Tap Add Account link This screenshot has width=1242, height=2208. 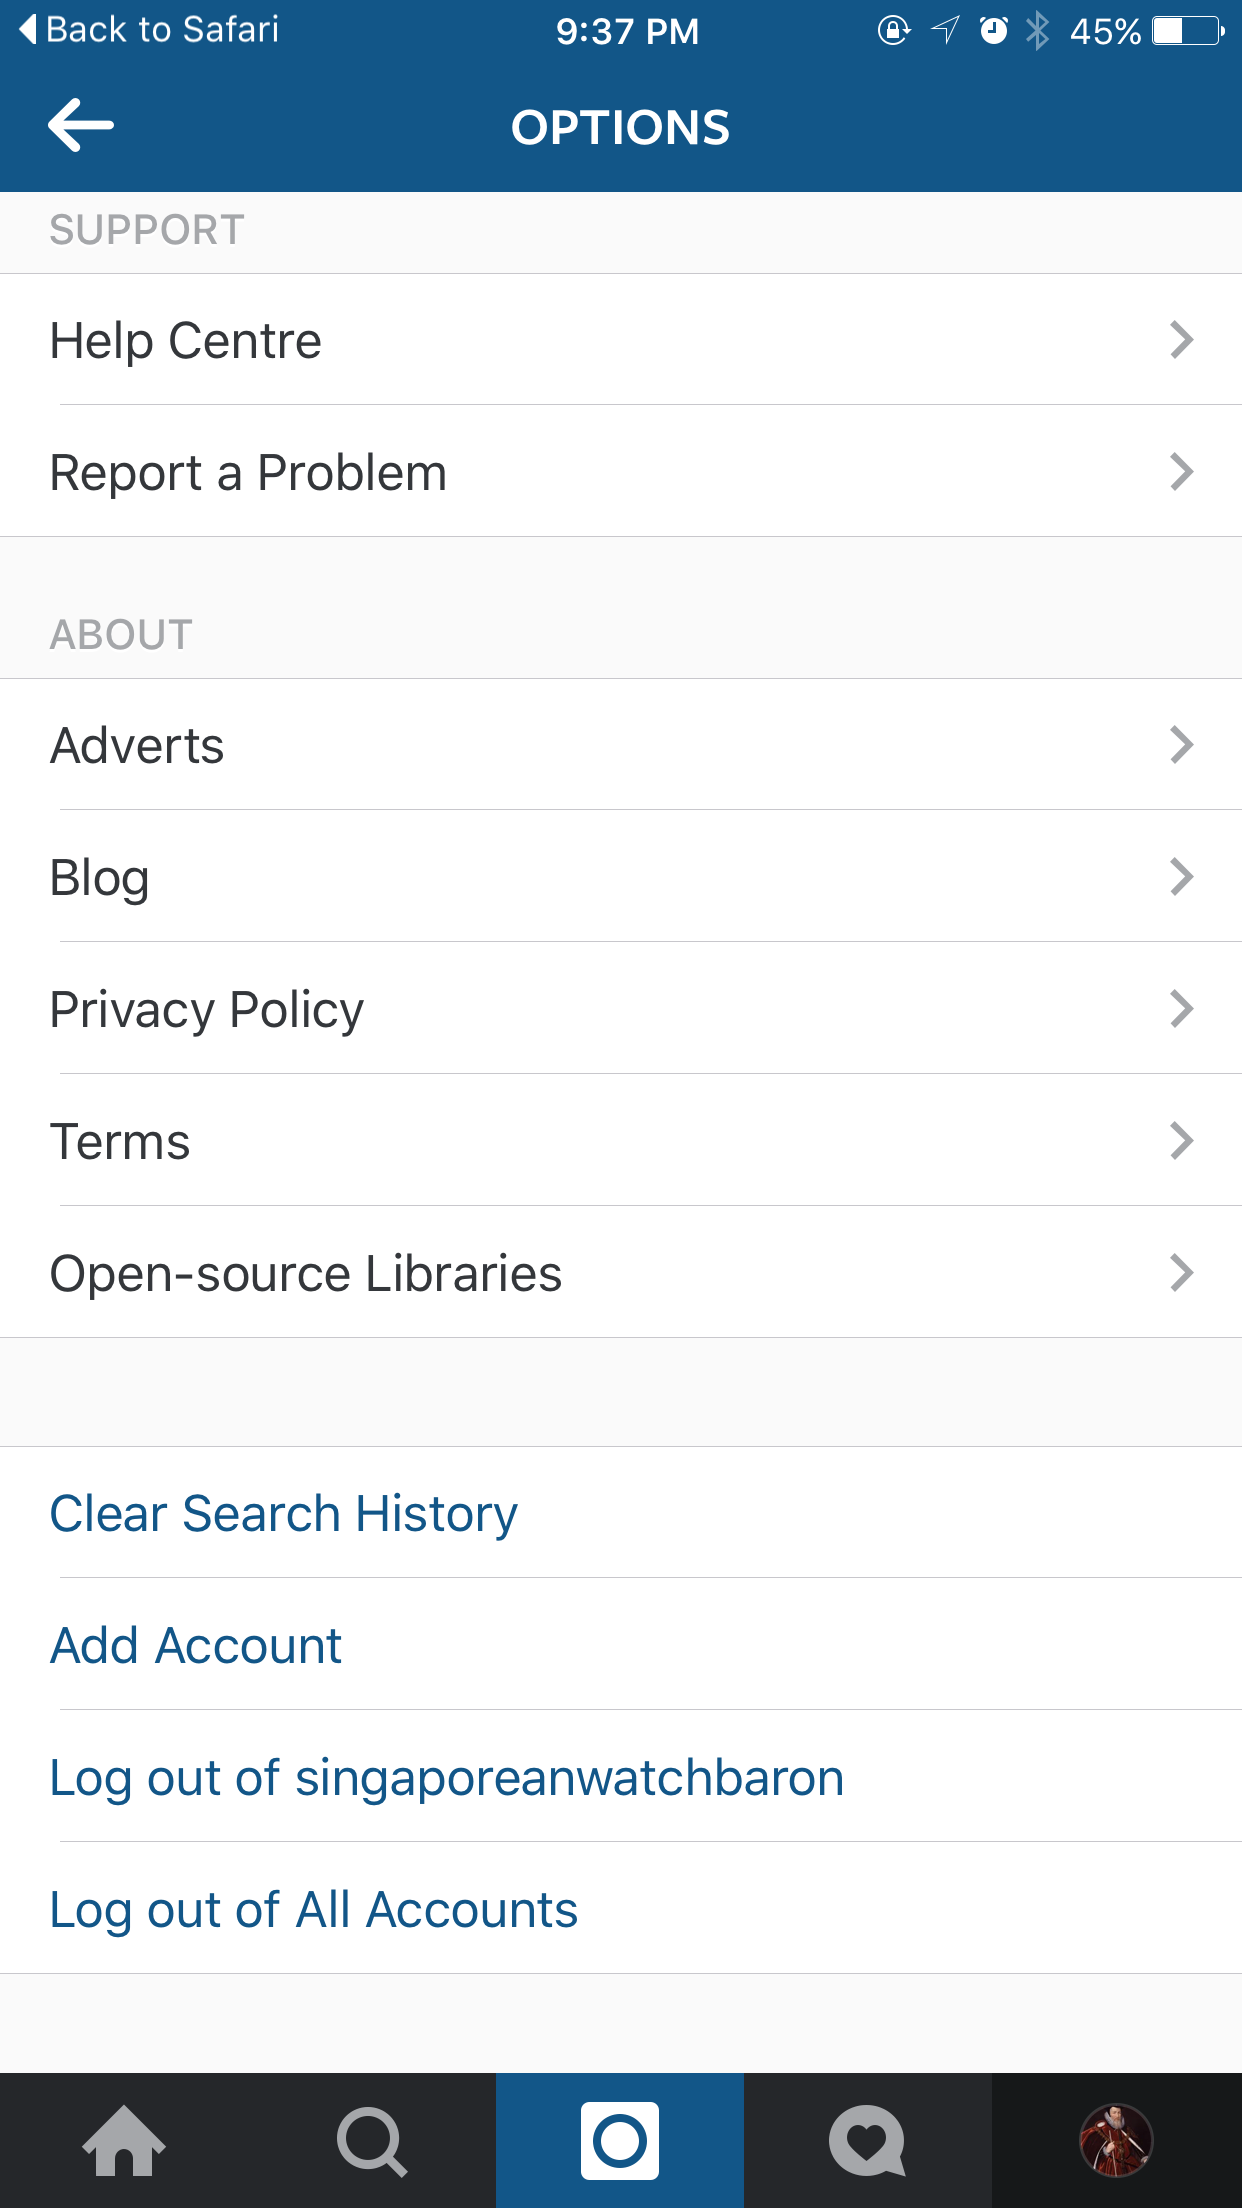point(196,1646)
